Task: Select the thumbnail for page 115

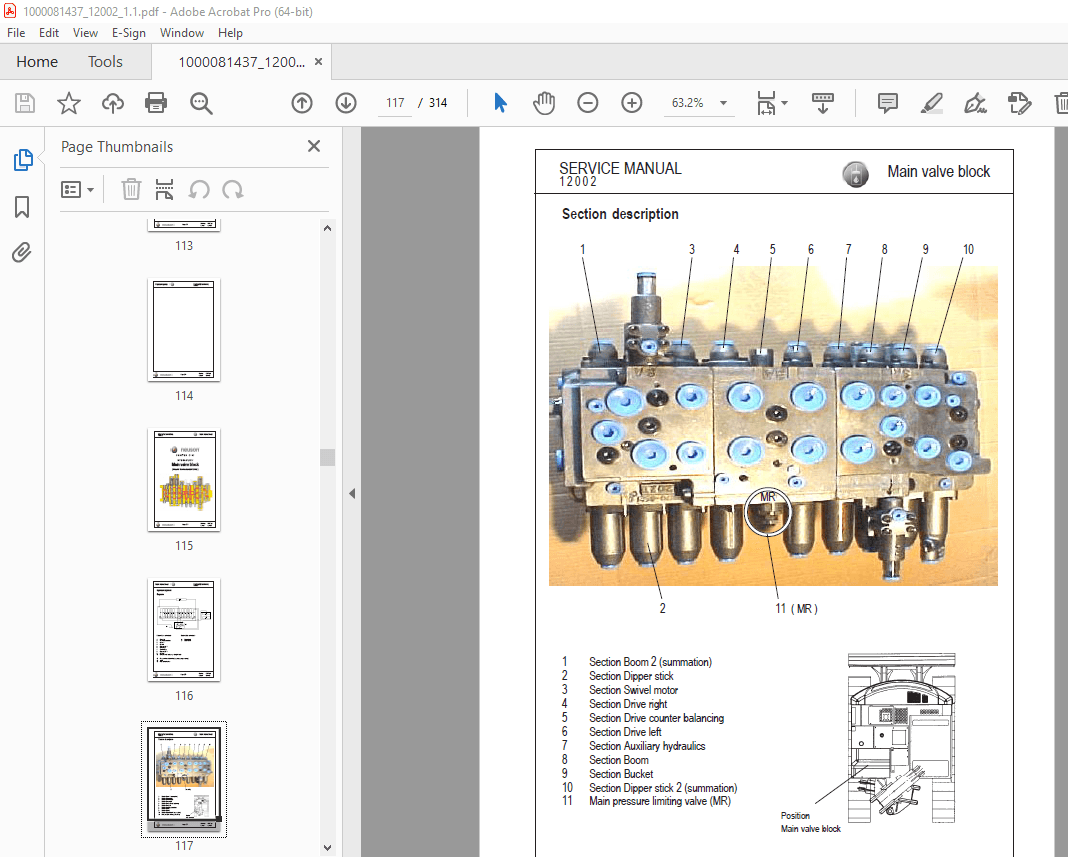Action: tap(184, 480)
